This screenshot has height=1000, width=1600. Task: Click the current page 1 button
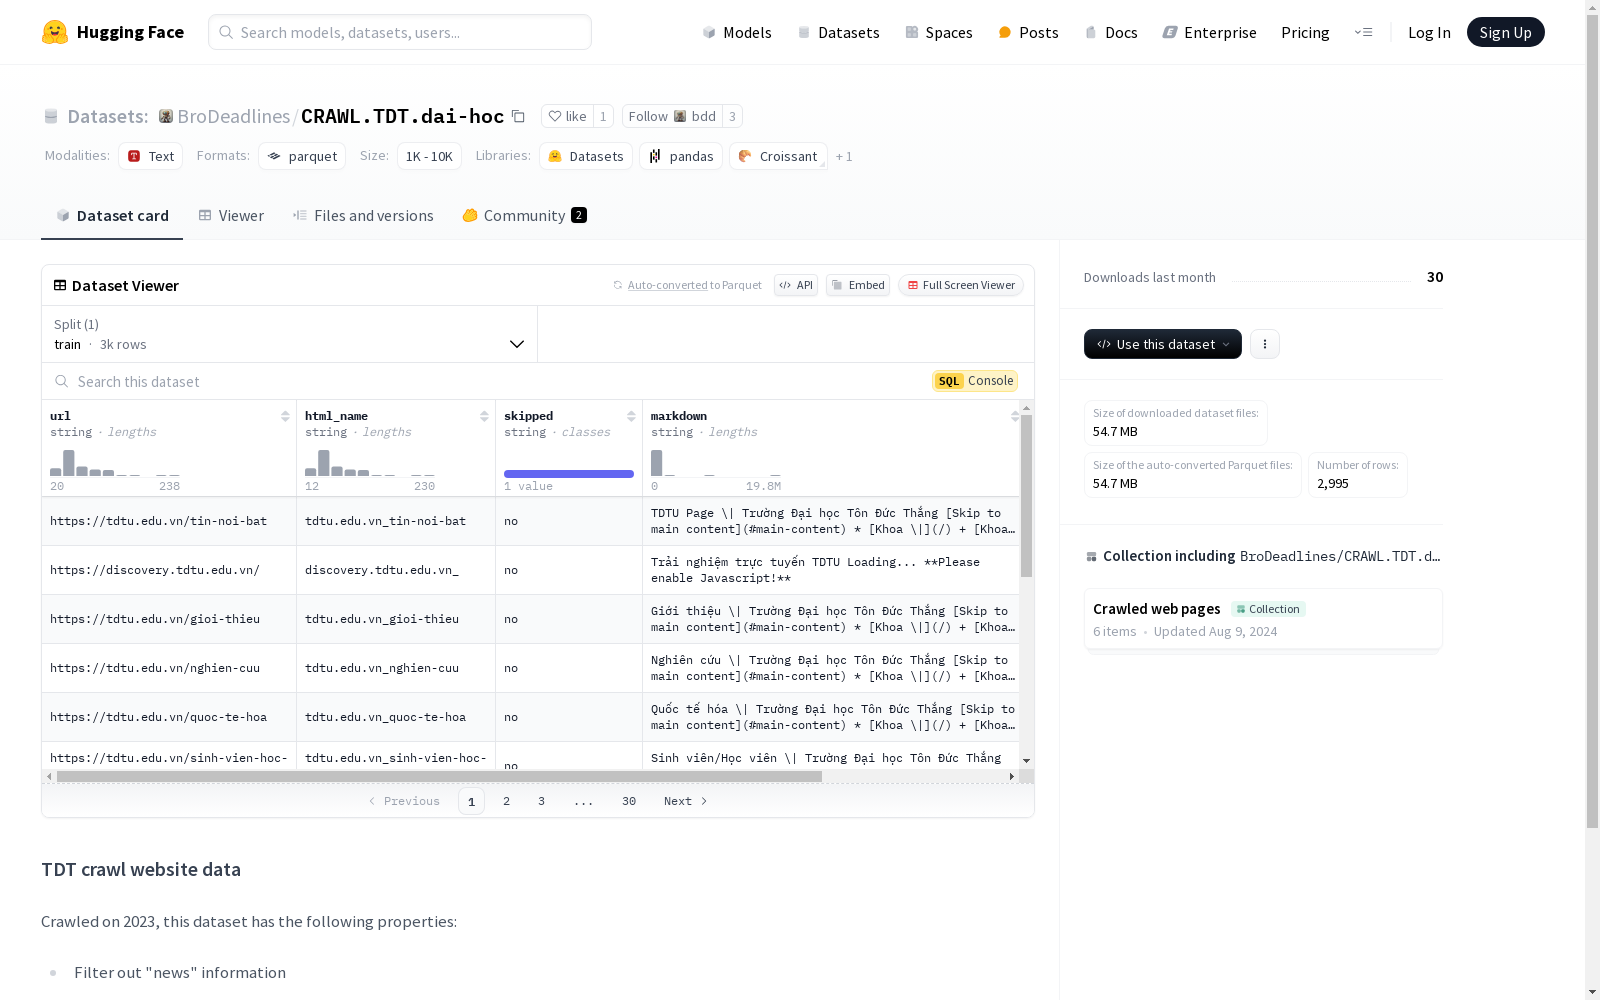click(x=472, y=801)
